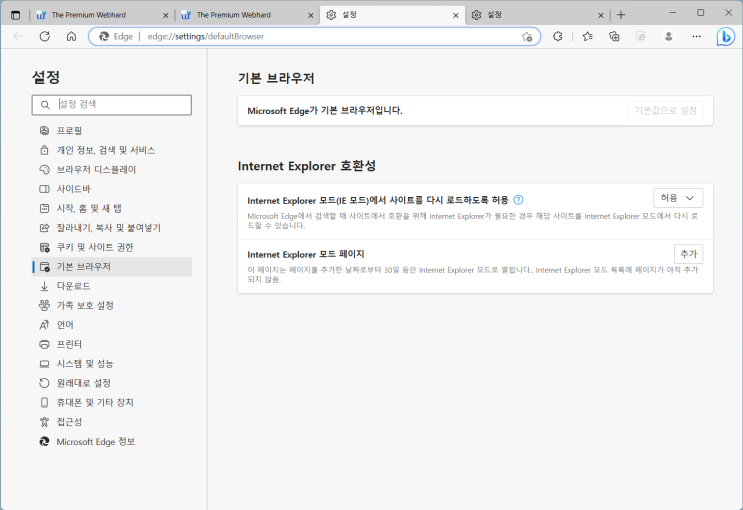Click the Microsoft Edge 정보 logo icon
The height and width of the screenshot is (510, 743).
pos(45,442)
